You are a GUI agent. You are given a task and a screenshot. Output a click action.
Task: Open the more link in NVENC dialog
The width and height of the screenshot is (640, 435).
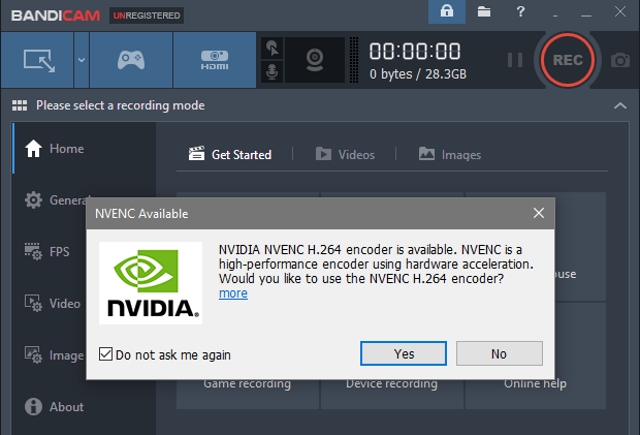(x=233, y=293)
